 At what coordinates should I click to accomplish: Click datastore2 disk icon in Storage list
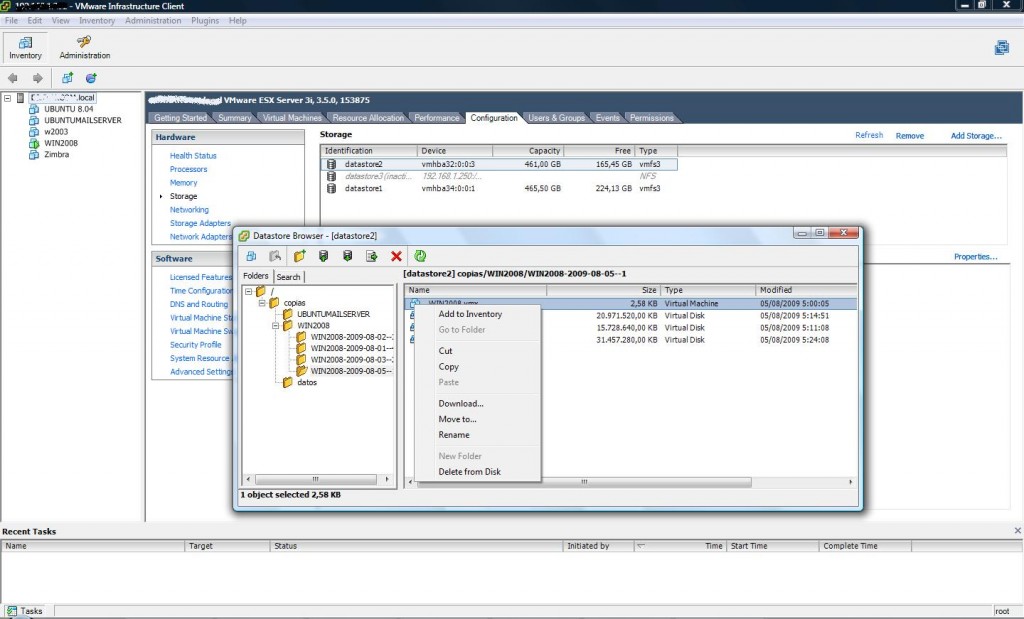click(x=331, y=165)
